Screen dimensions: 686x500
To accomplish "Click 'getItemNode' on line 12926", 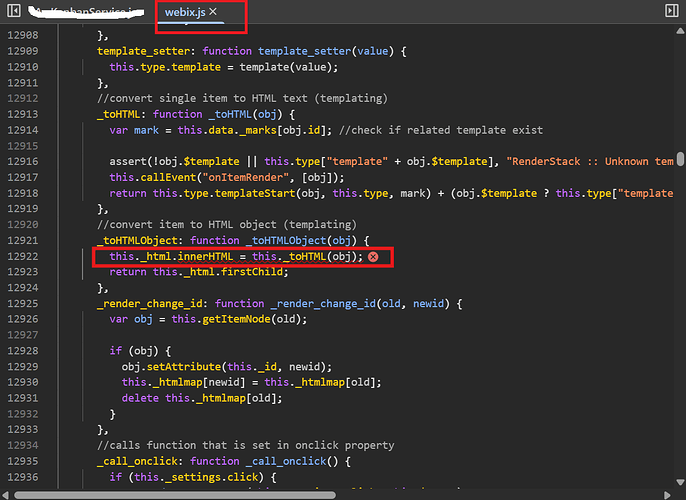I will [236, 319].
